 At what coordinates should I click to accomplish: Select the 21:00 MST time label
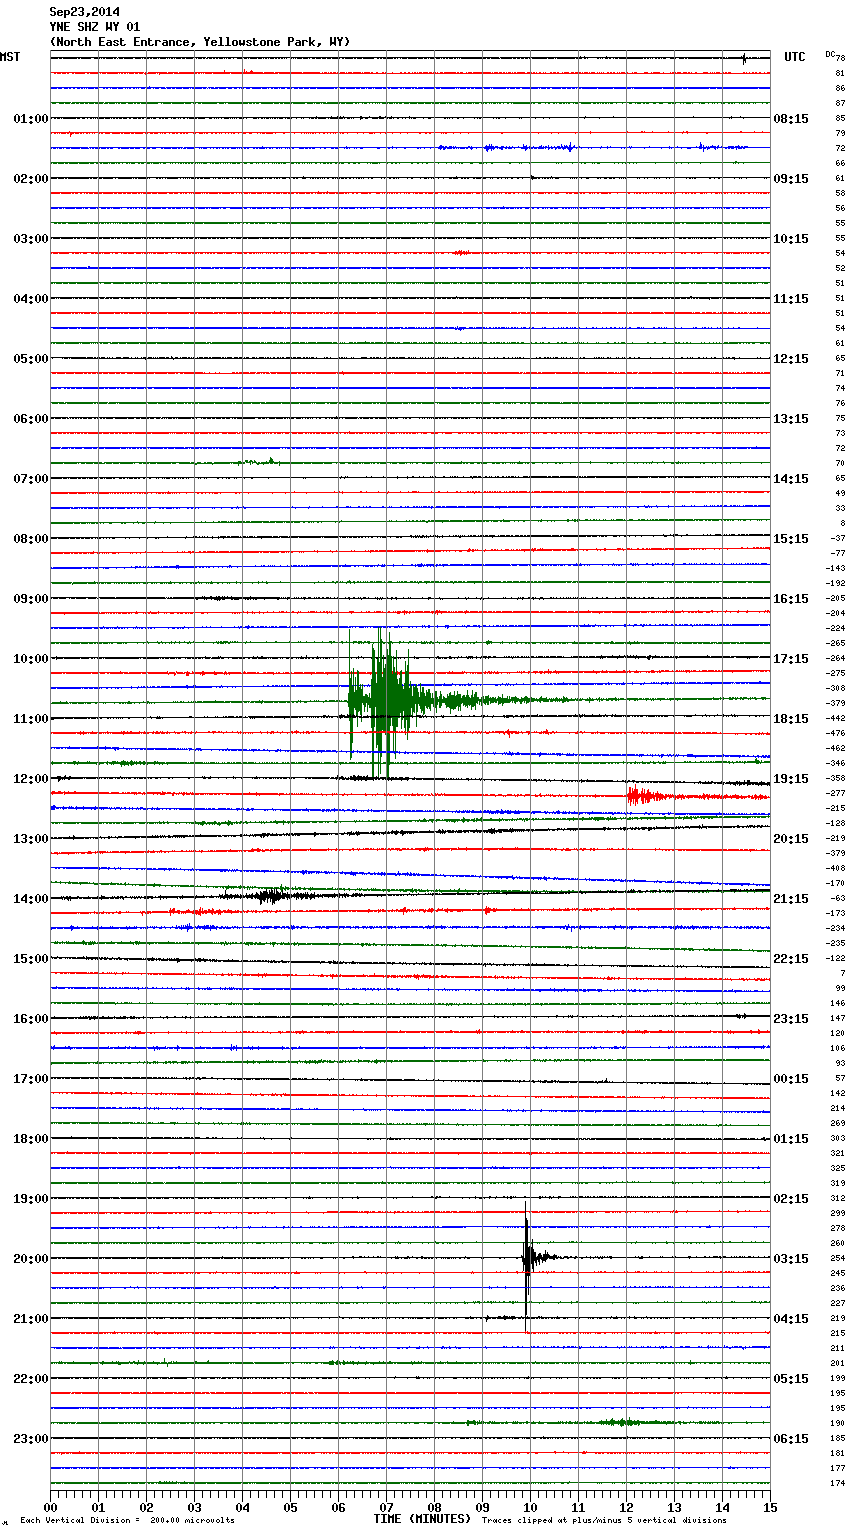pos(31,1319)
